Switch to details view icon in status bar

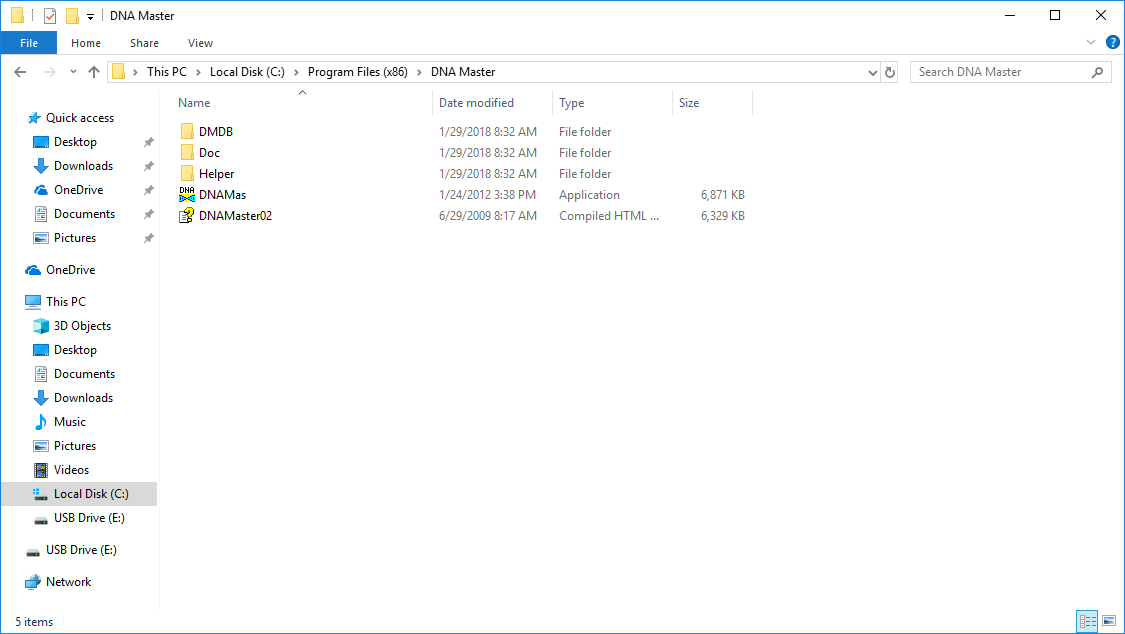tap(1088, 621)
